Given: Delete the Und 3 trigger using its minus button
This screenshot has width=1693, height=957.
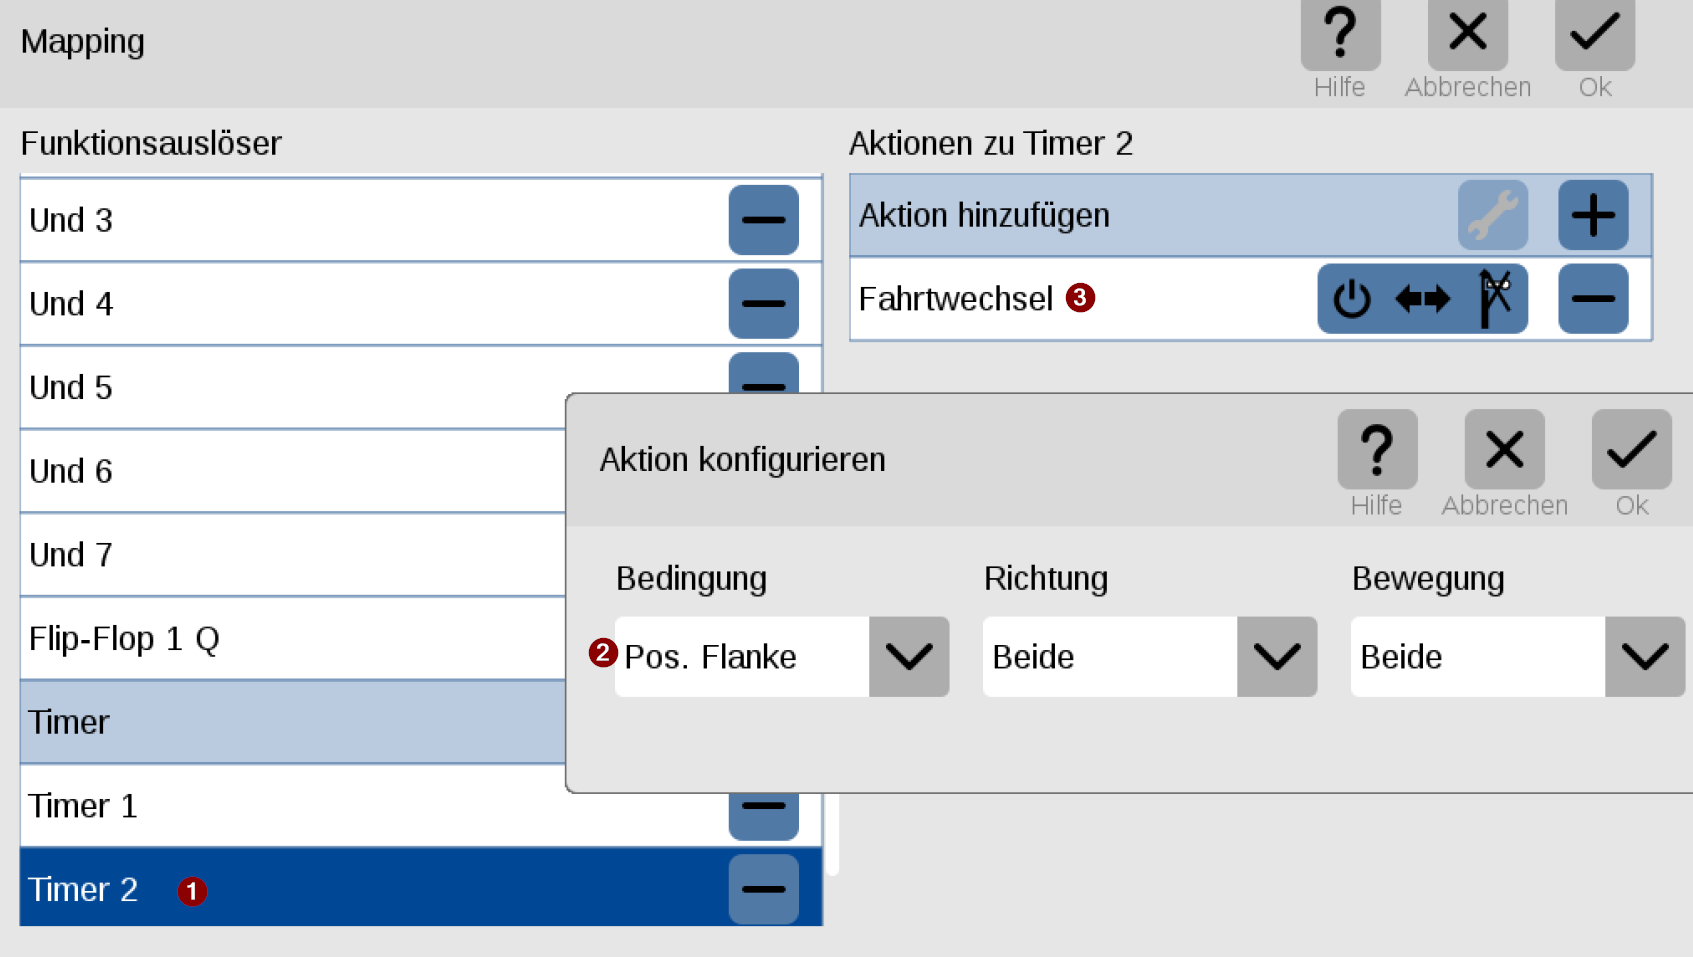Looking at the screenshot, I should coord(763,220).
